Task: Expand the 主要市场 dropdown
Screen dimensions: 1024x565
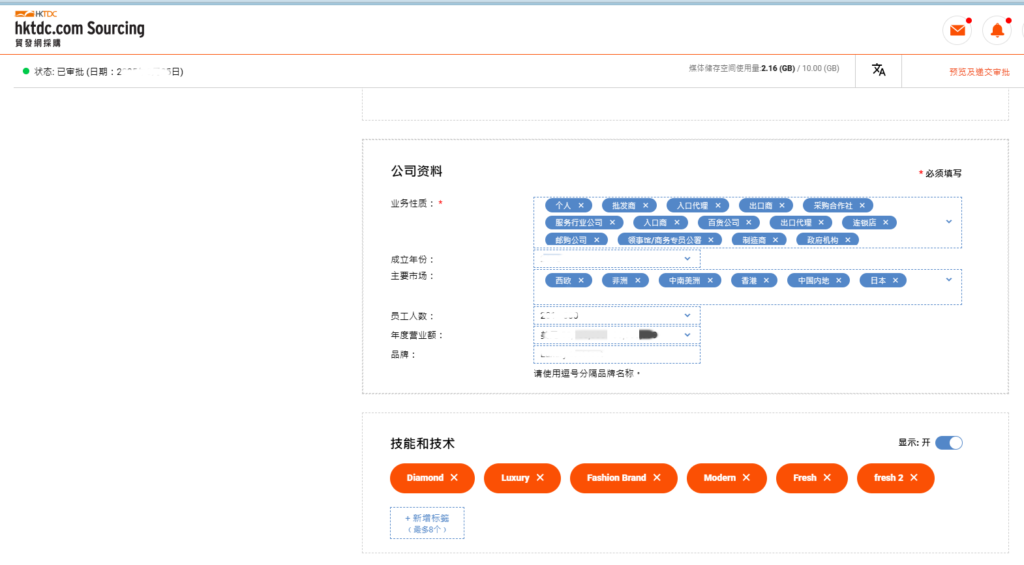Action: click(x=948, y=280)
